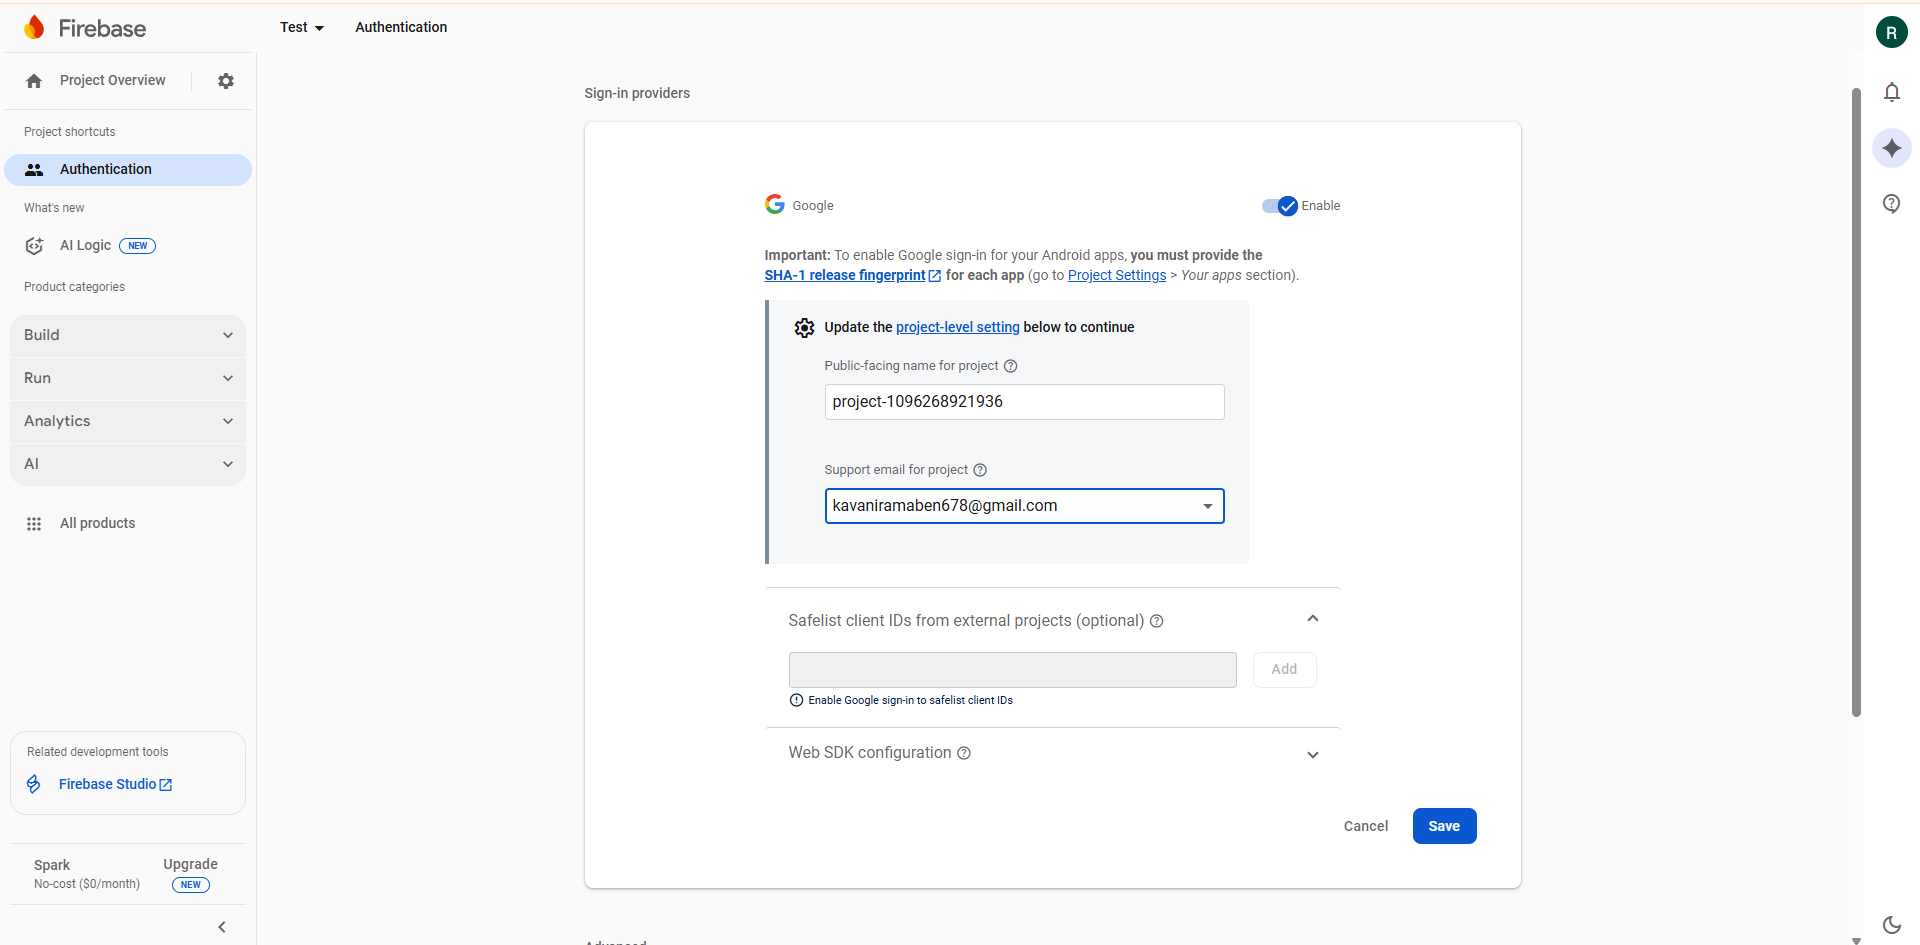Image resolution: width=1920 pixels, height=945 pixels.
Task: Show help for Support email field
Action: coord(980,470)
